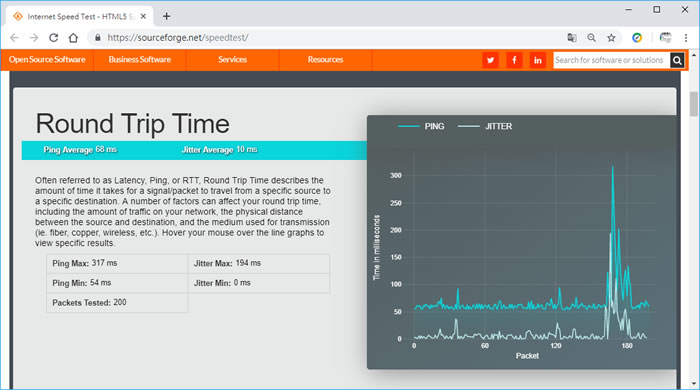Image resolution: width=700 pixels, height=390 pixels.
Task: Maximize the browser window
Action: 657,9
